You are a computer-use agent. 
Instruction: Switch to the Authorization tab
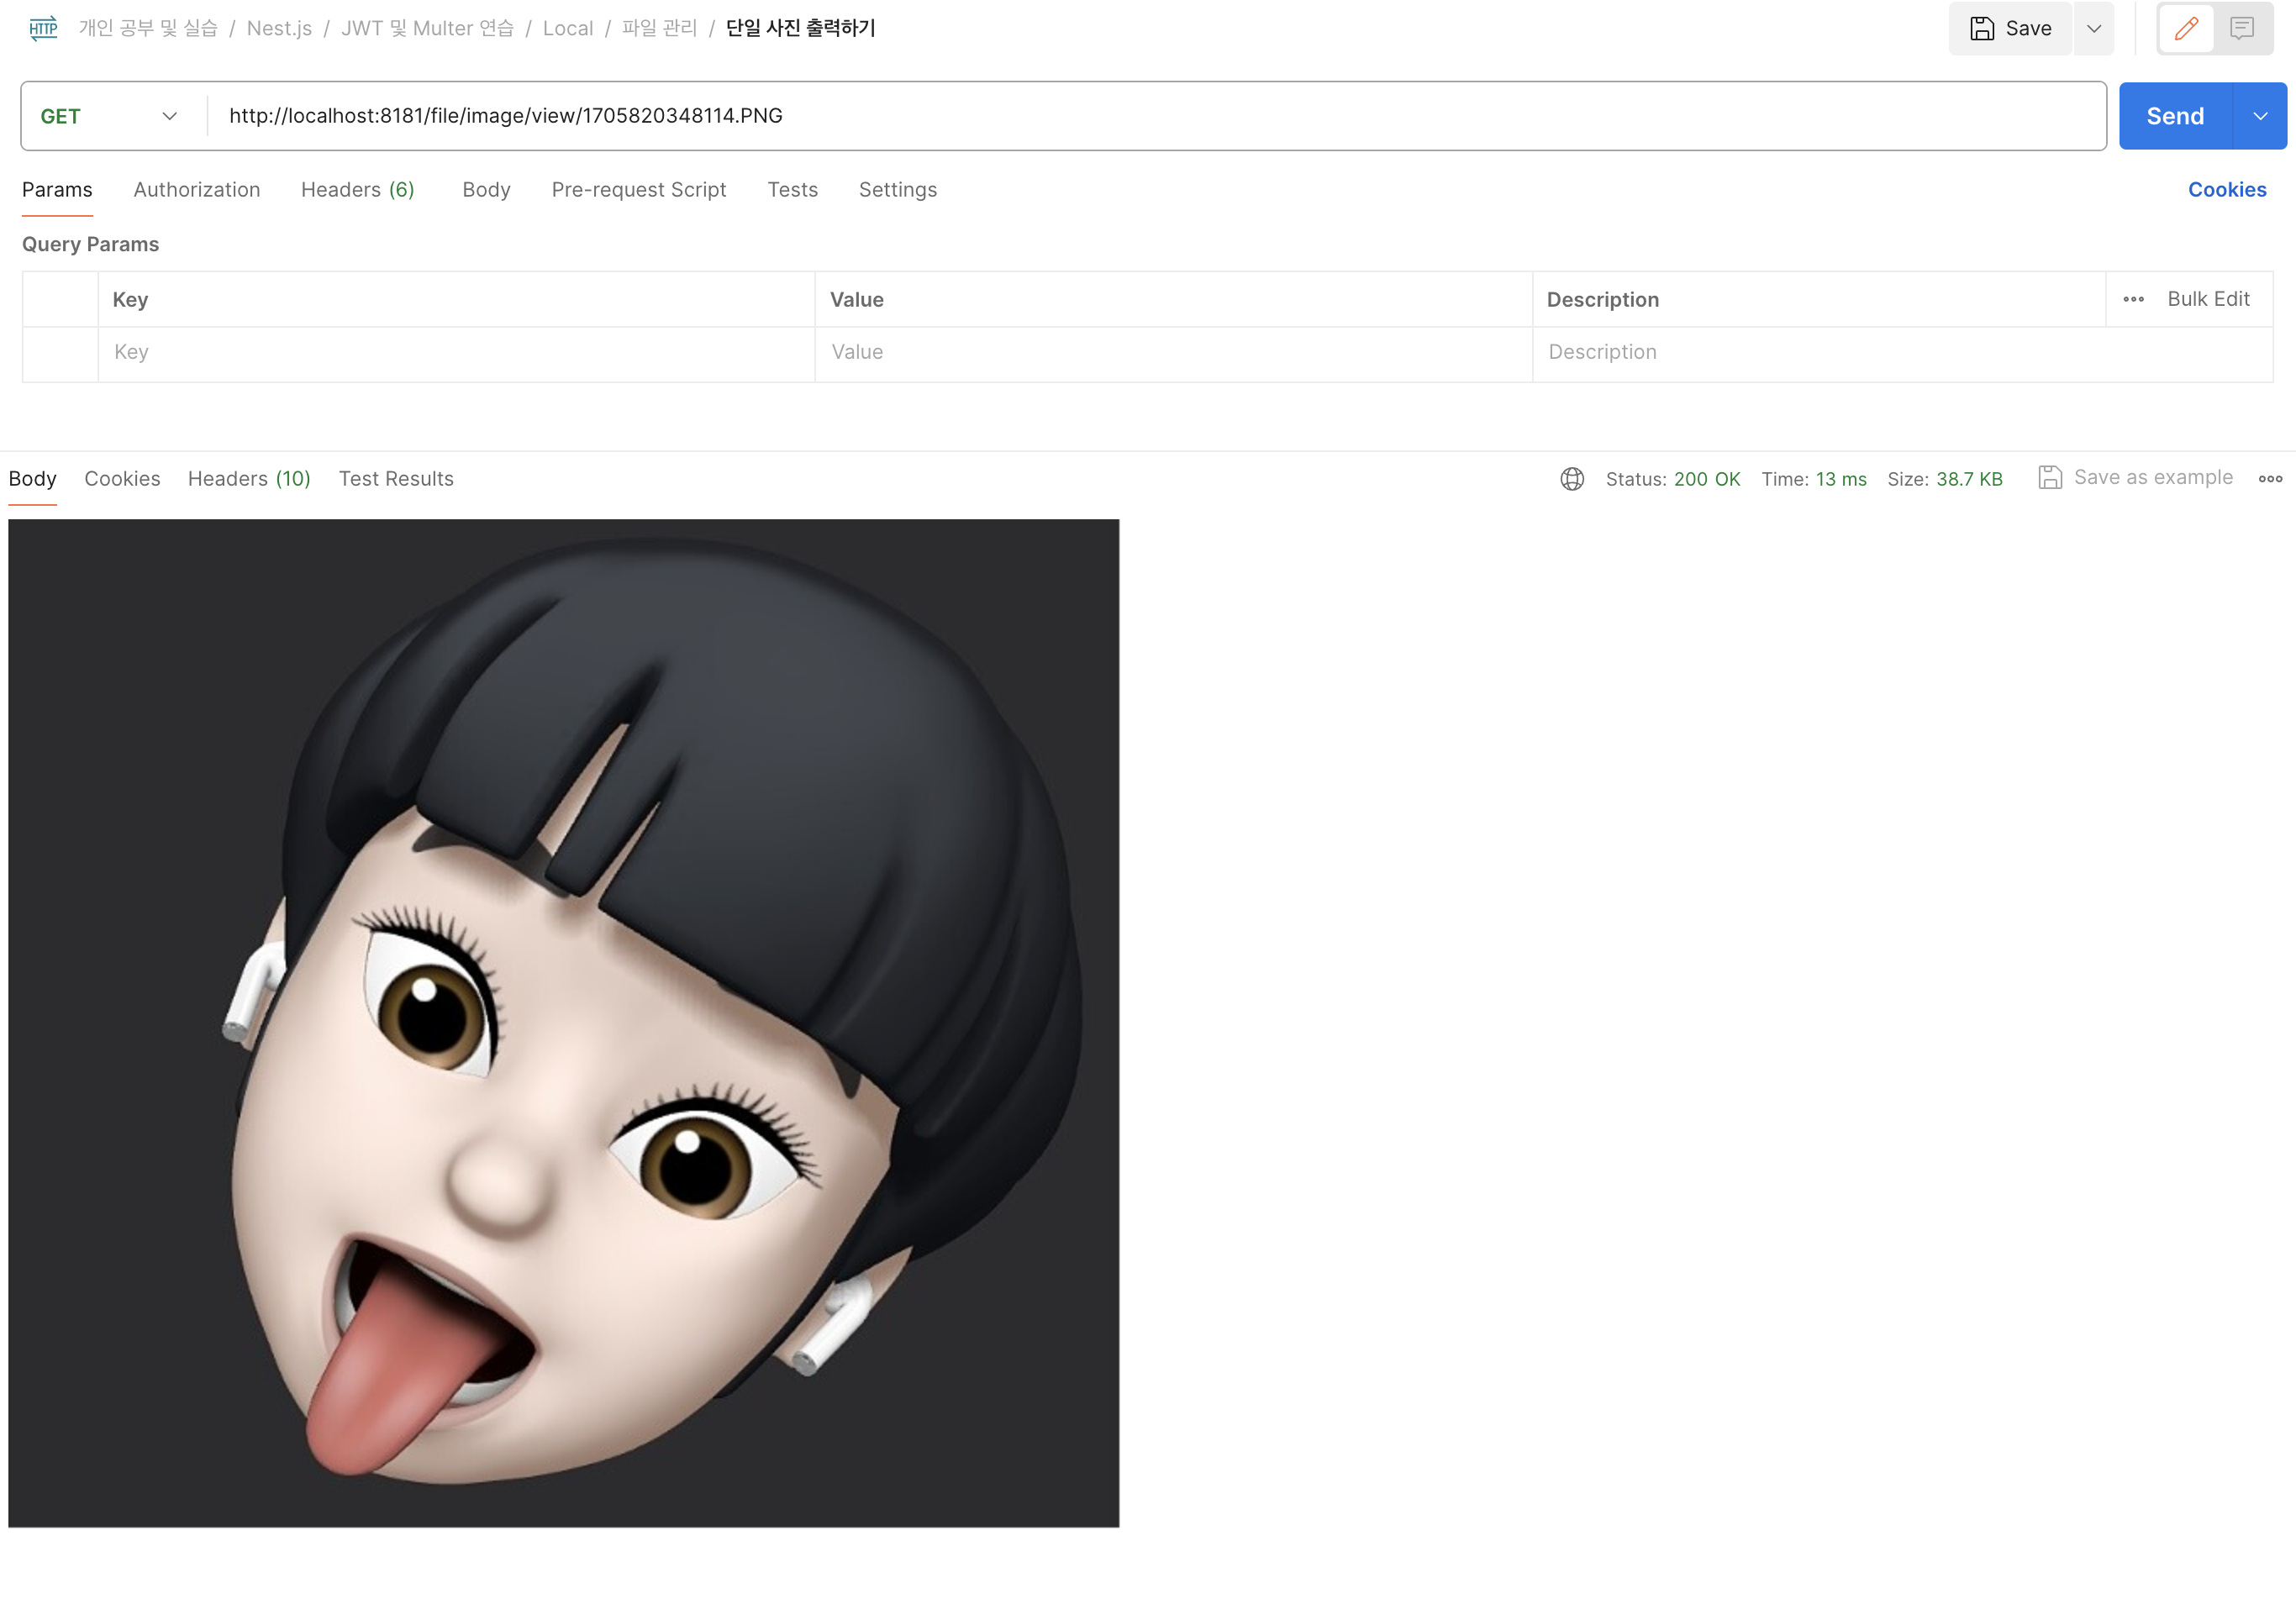197,190
